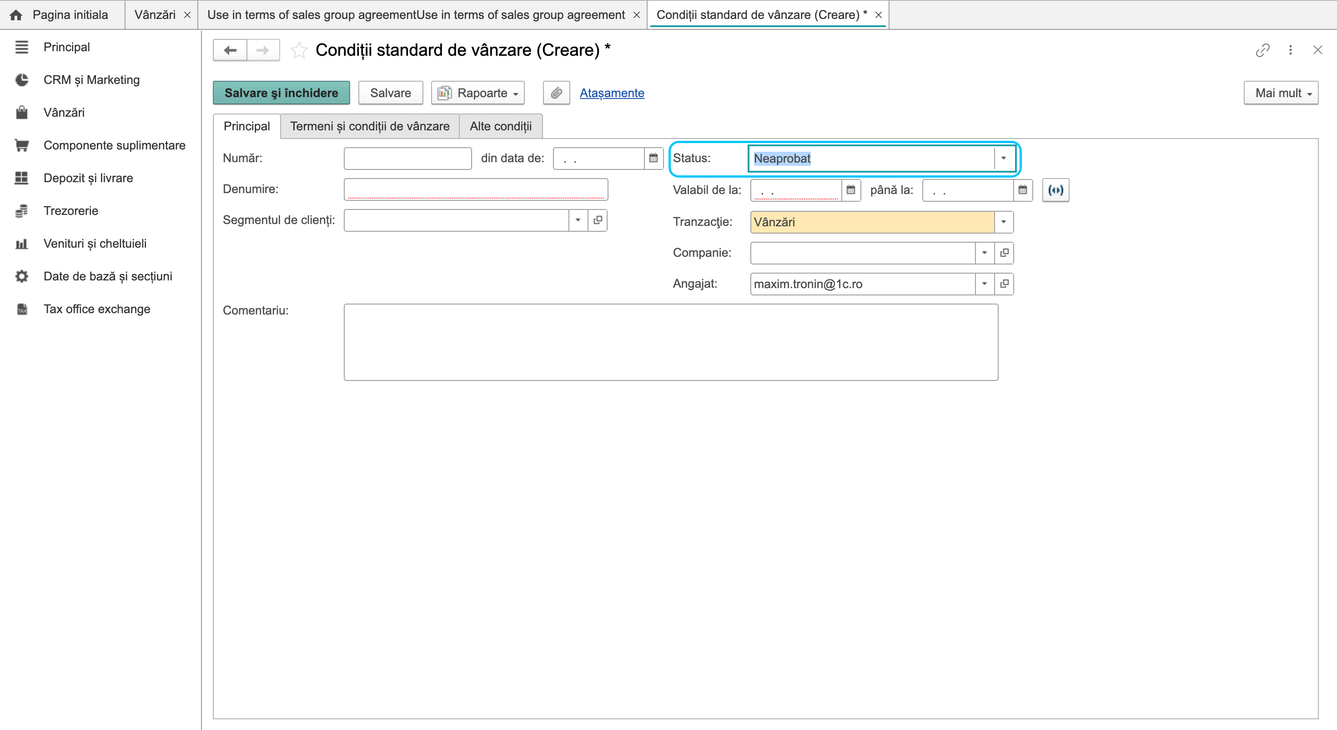Expand the Companie dropdown list
This screenshot has width=1337, height=730.
[x=985, y=253]
